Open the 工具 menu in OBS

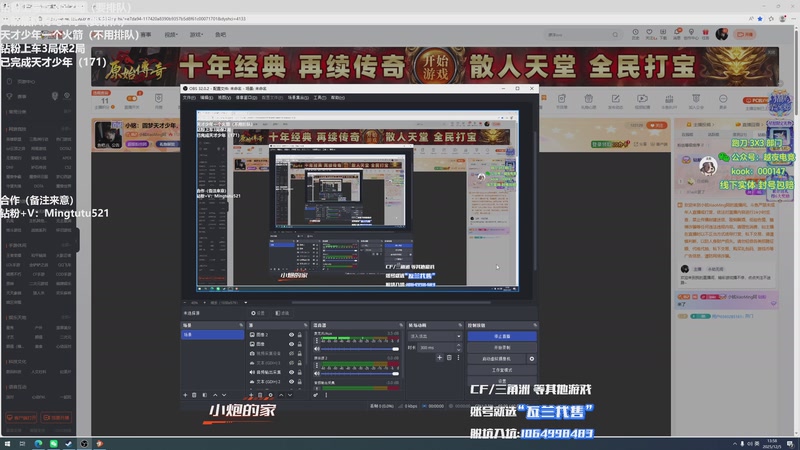tap(319, 97)
